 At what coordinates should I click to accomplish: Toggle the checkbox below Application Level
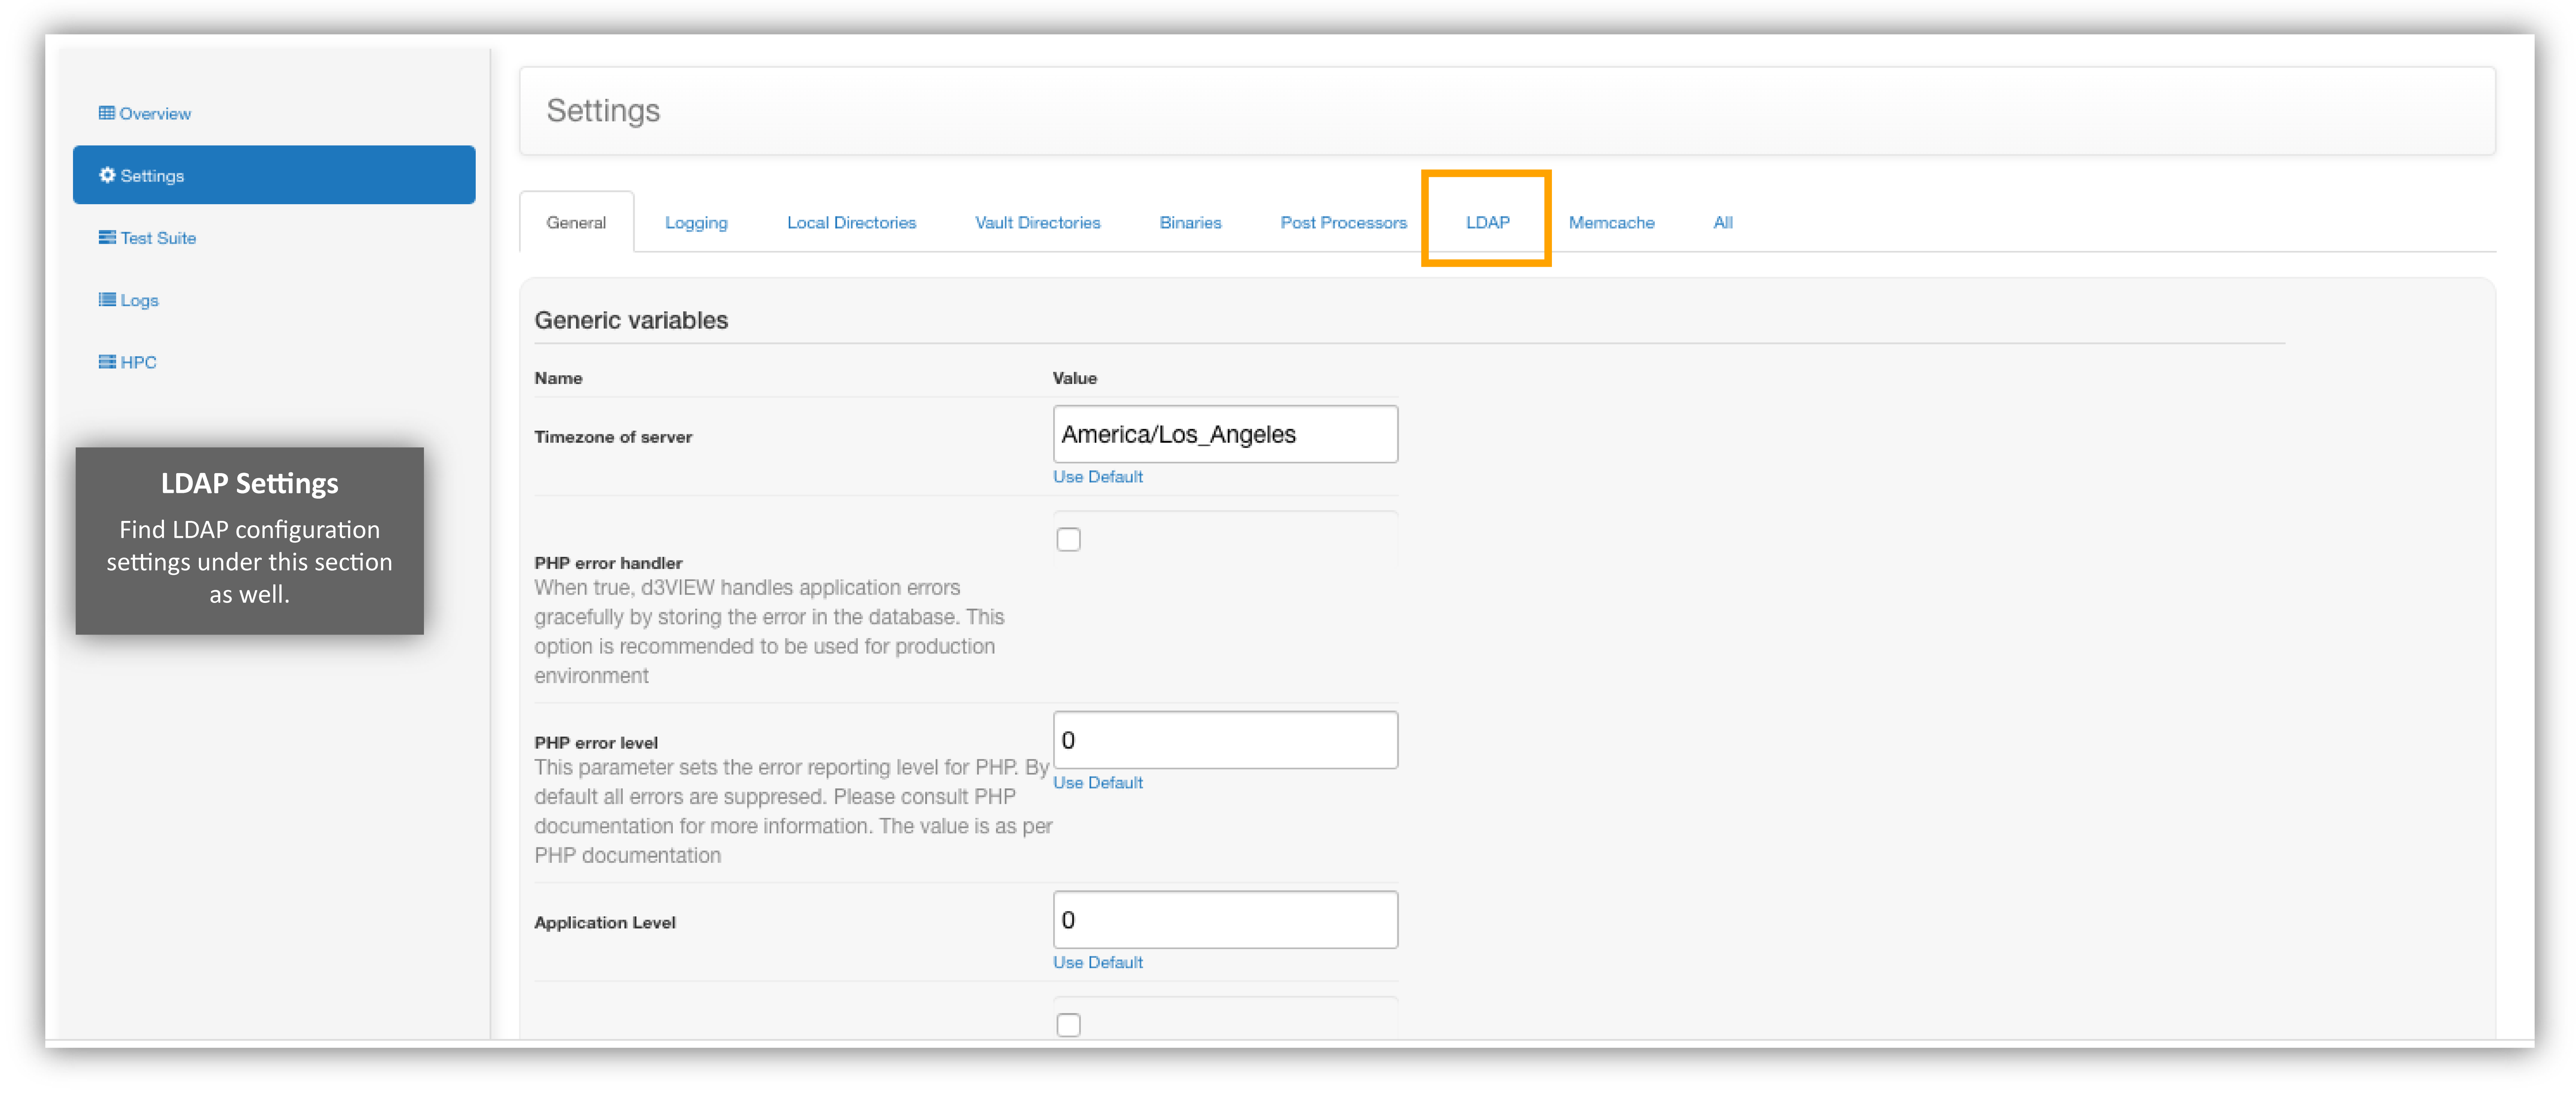pos(1068,1025)
